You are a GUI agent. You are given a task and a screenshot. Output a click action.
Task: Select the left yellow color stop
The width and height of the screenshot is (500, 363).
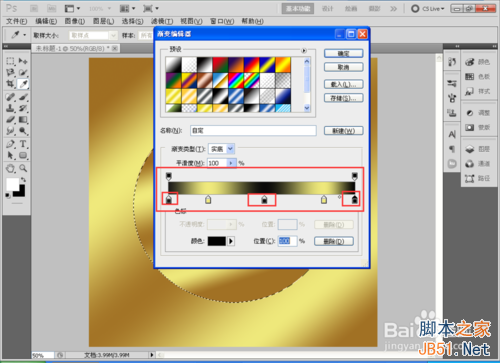pos(208,200)
